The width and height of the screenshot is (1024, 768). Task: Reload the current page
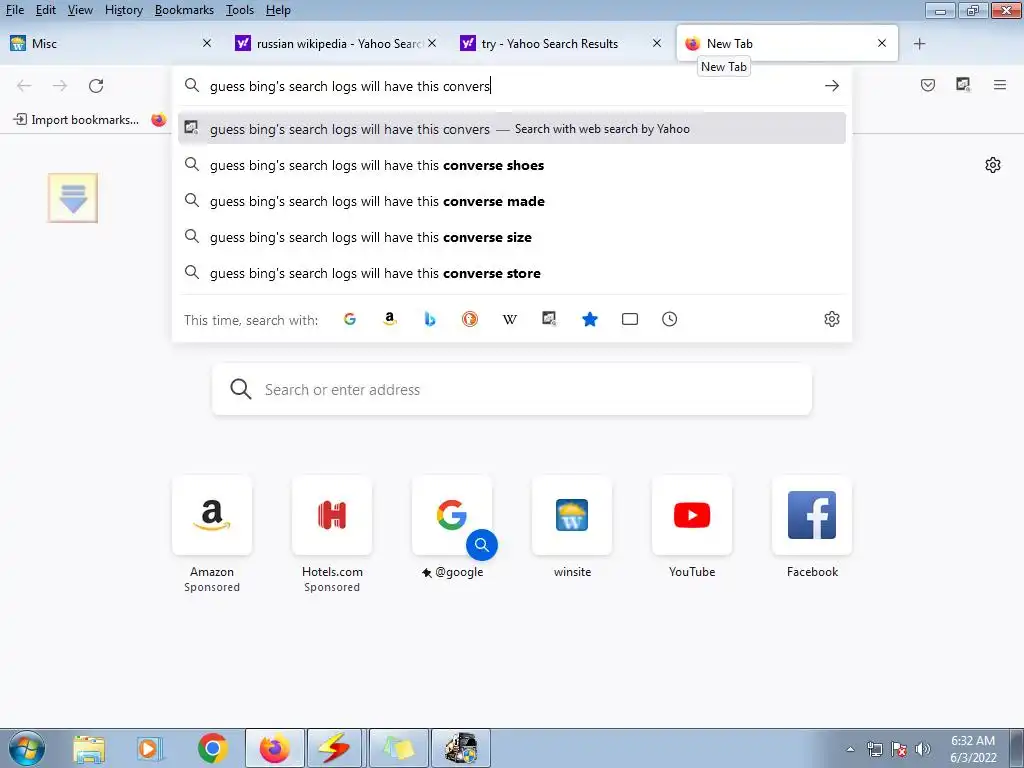96,86
